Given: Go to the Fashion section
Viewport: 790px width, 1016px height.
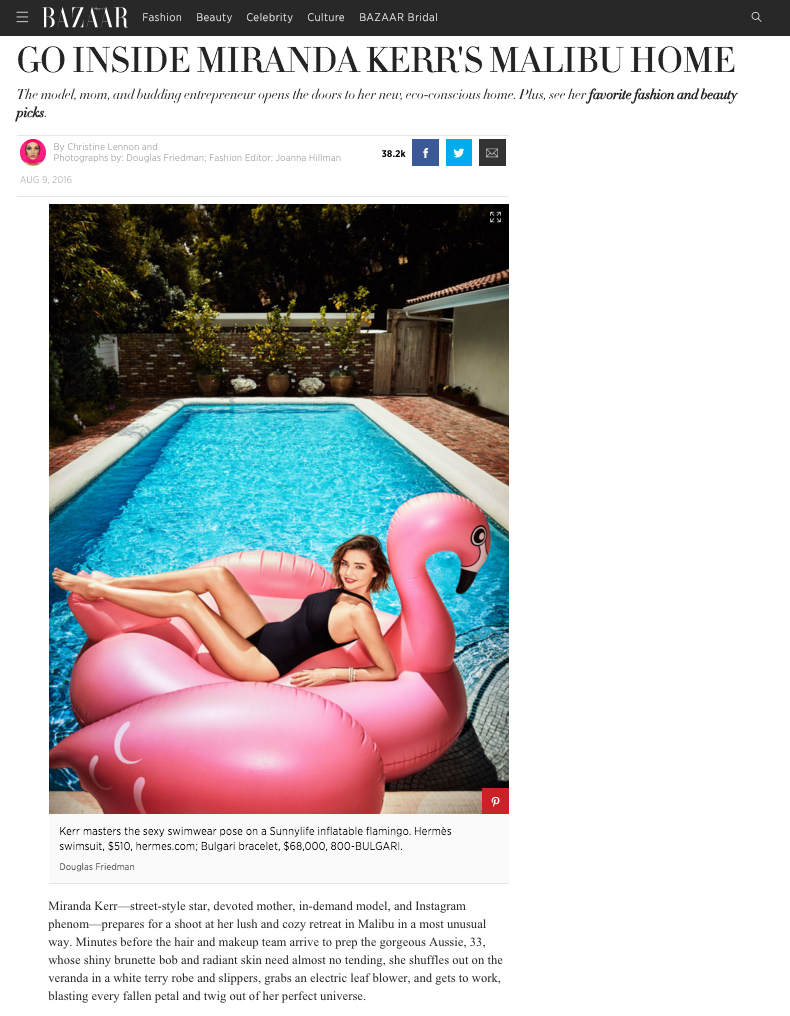Looking at the screenshot, I should pos(162,17).
